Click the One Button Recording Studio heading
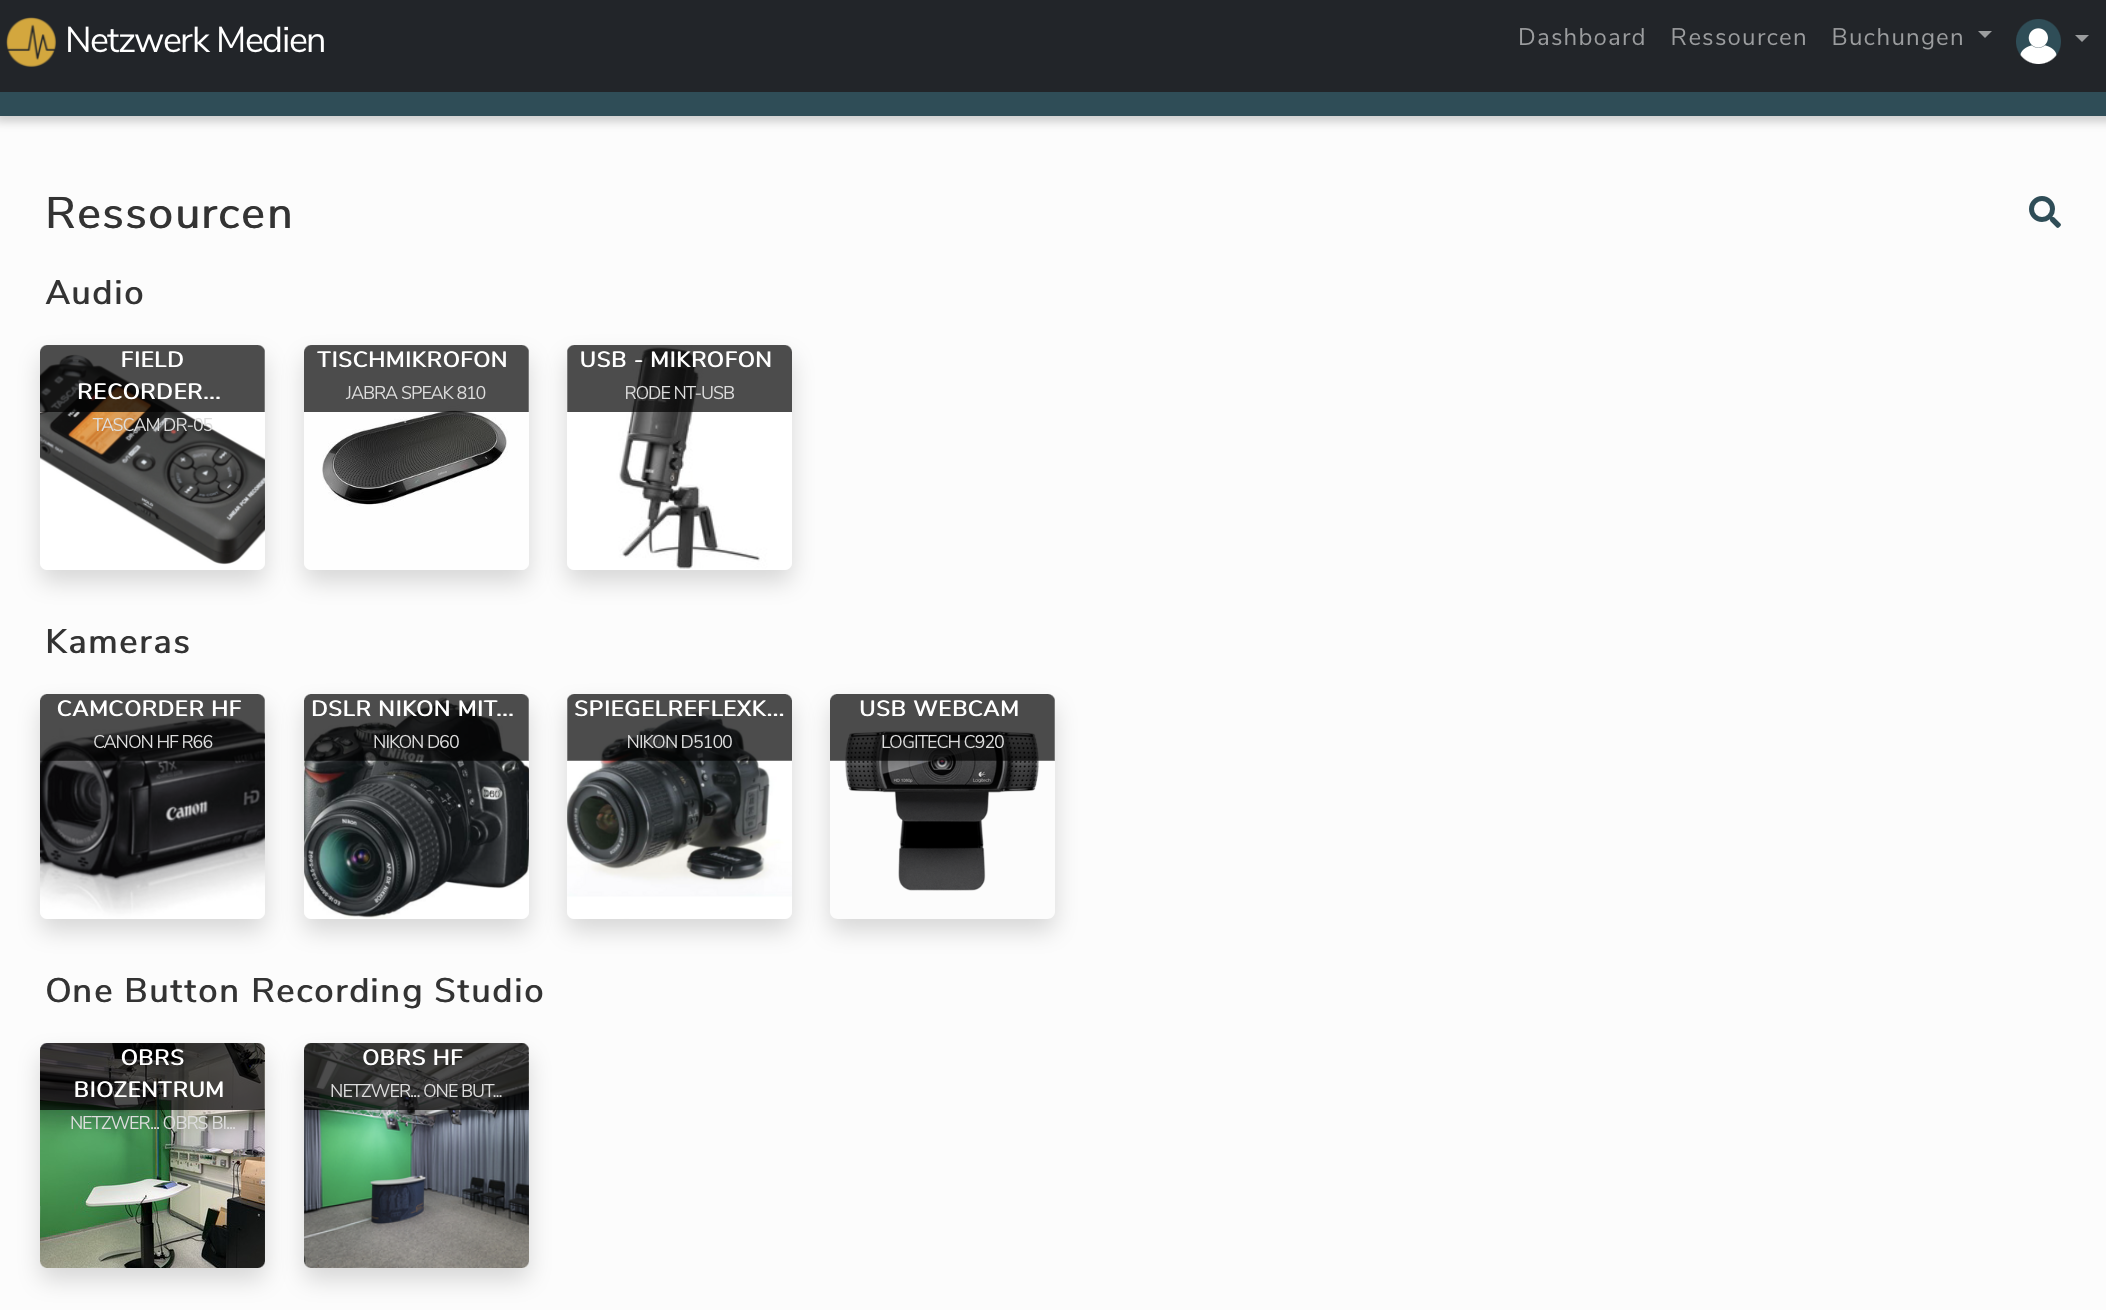Screen dimensions: 2106x1310 pyautogui.click(x=295, y=990)
